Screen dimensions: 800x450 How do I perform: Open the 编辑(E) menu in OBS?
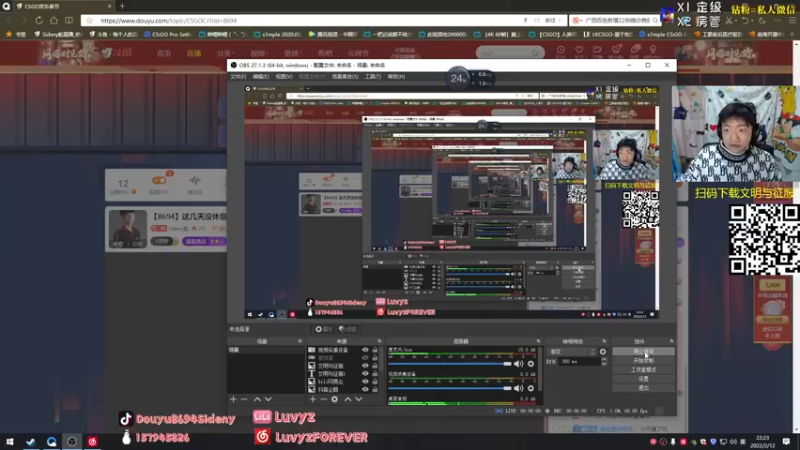click(261, 77)
